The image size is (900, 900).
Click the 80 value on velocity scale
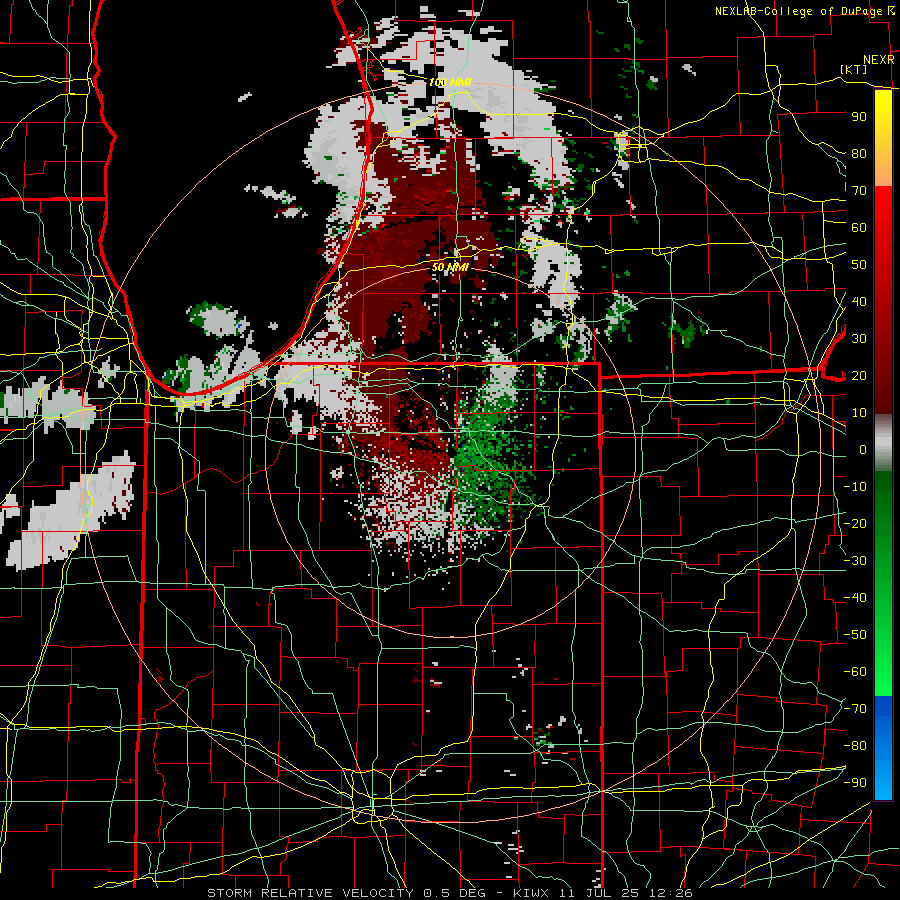[x=859, y=154]
